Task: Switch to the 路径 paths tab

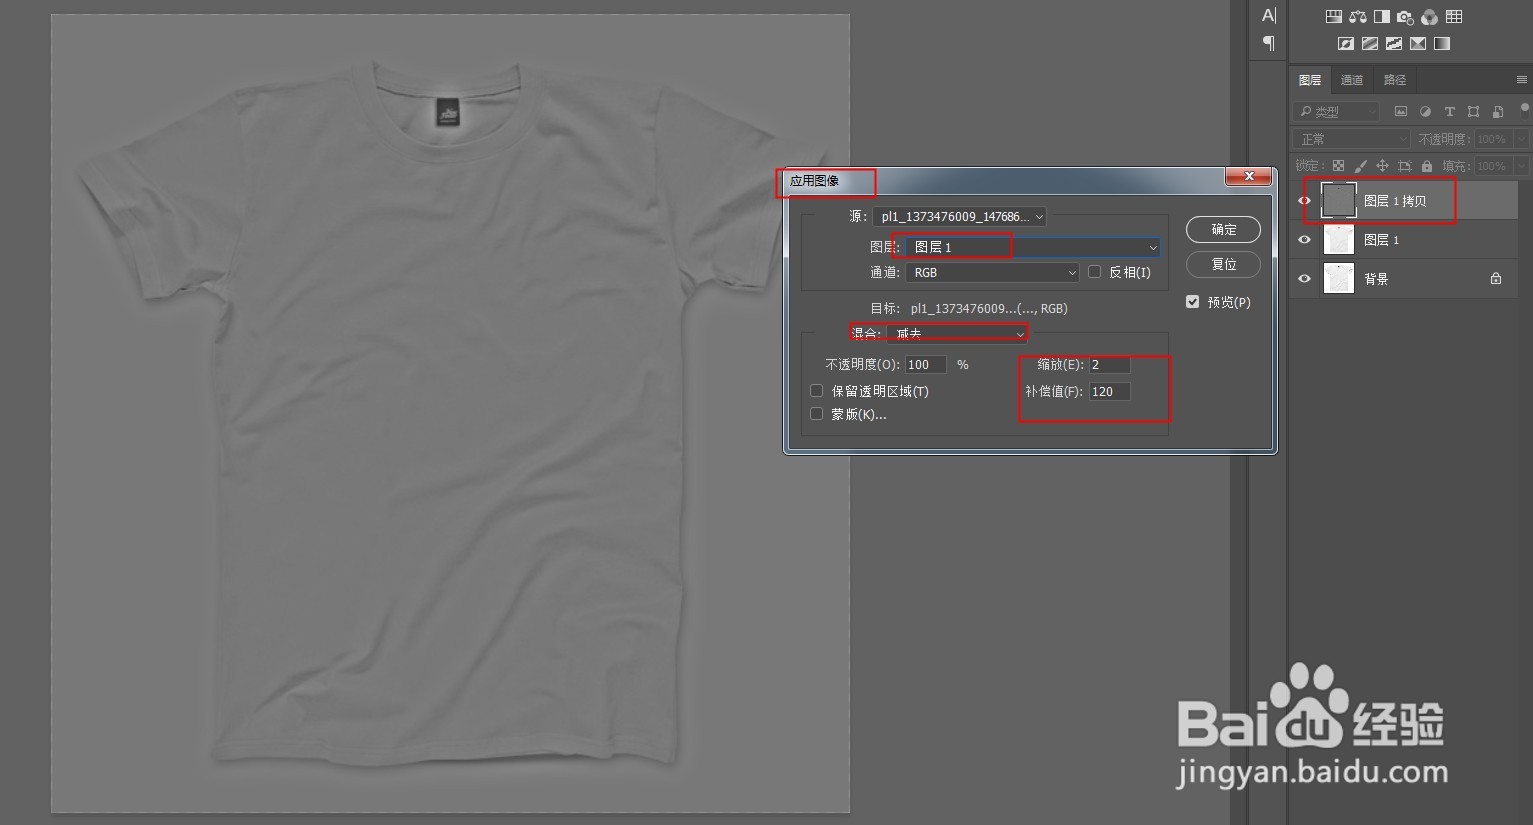Action: click(x=1394, y=80)
